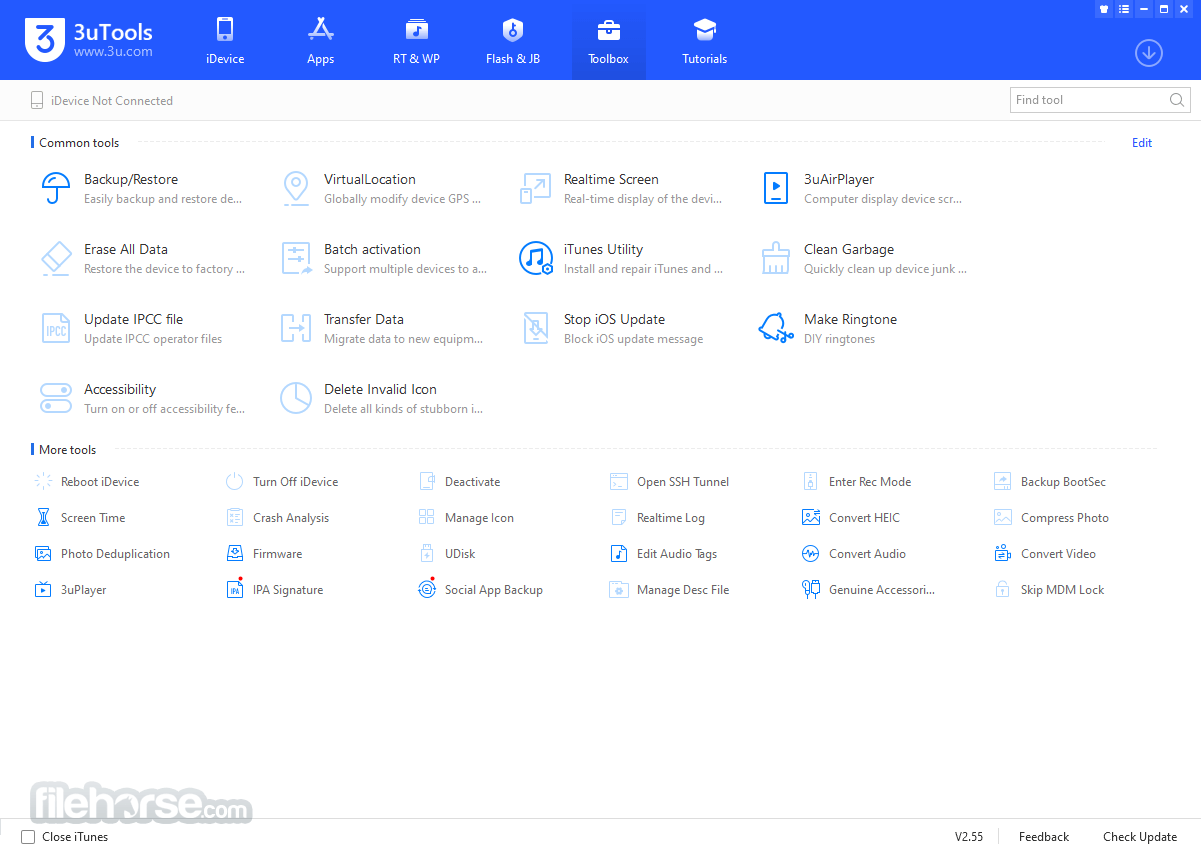Open the Backup/Restore umbrella icon
1201x854 pixels.
click(56, 188)
